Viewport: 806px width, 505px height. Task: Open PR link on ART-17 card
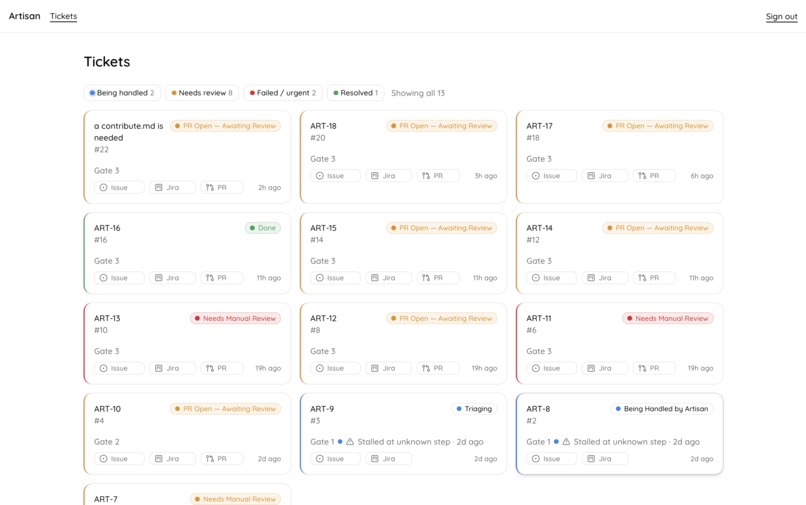tap(654, 176)
